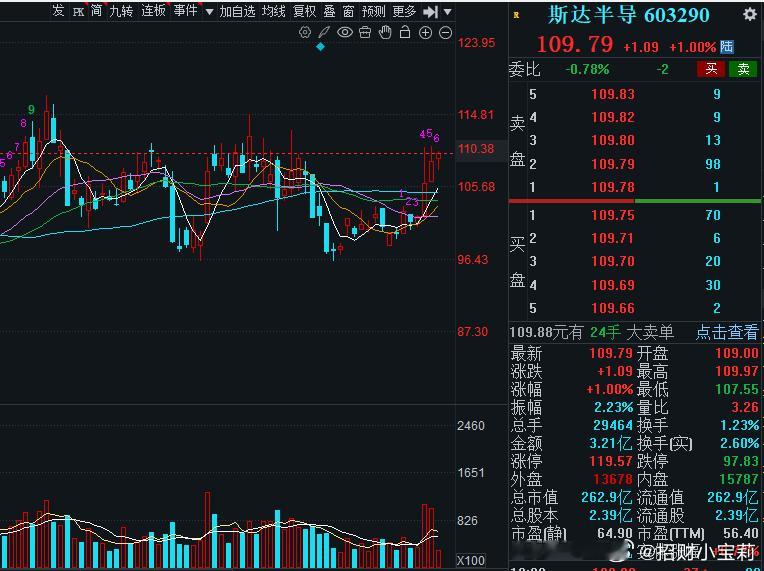Click the sell-buy ratio red-green bar
The height and width of the screenshot is (571, 764).
634,201
